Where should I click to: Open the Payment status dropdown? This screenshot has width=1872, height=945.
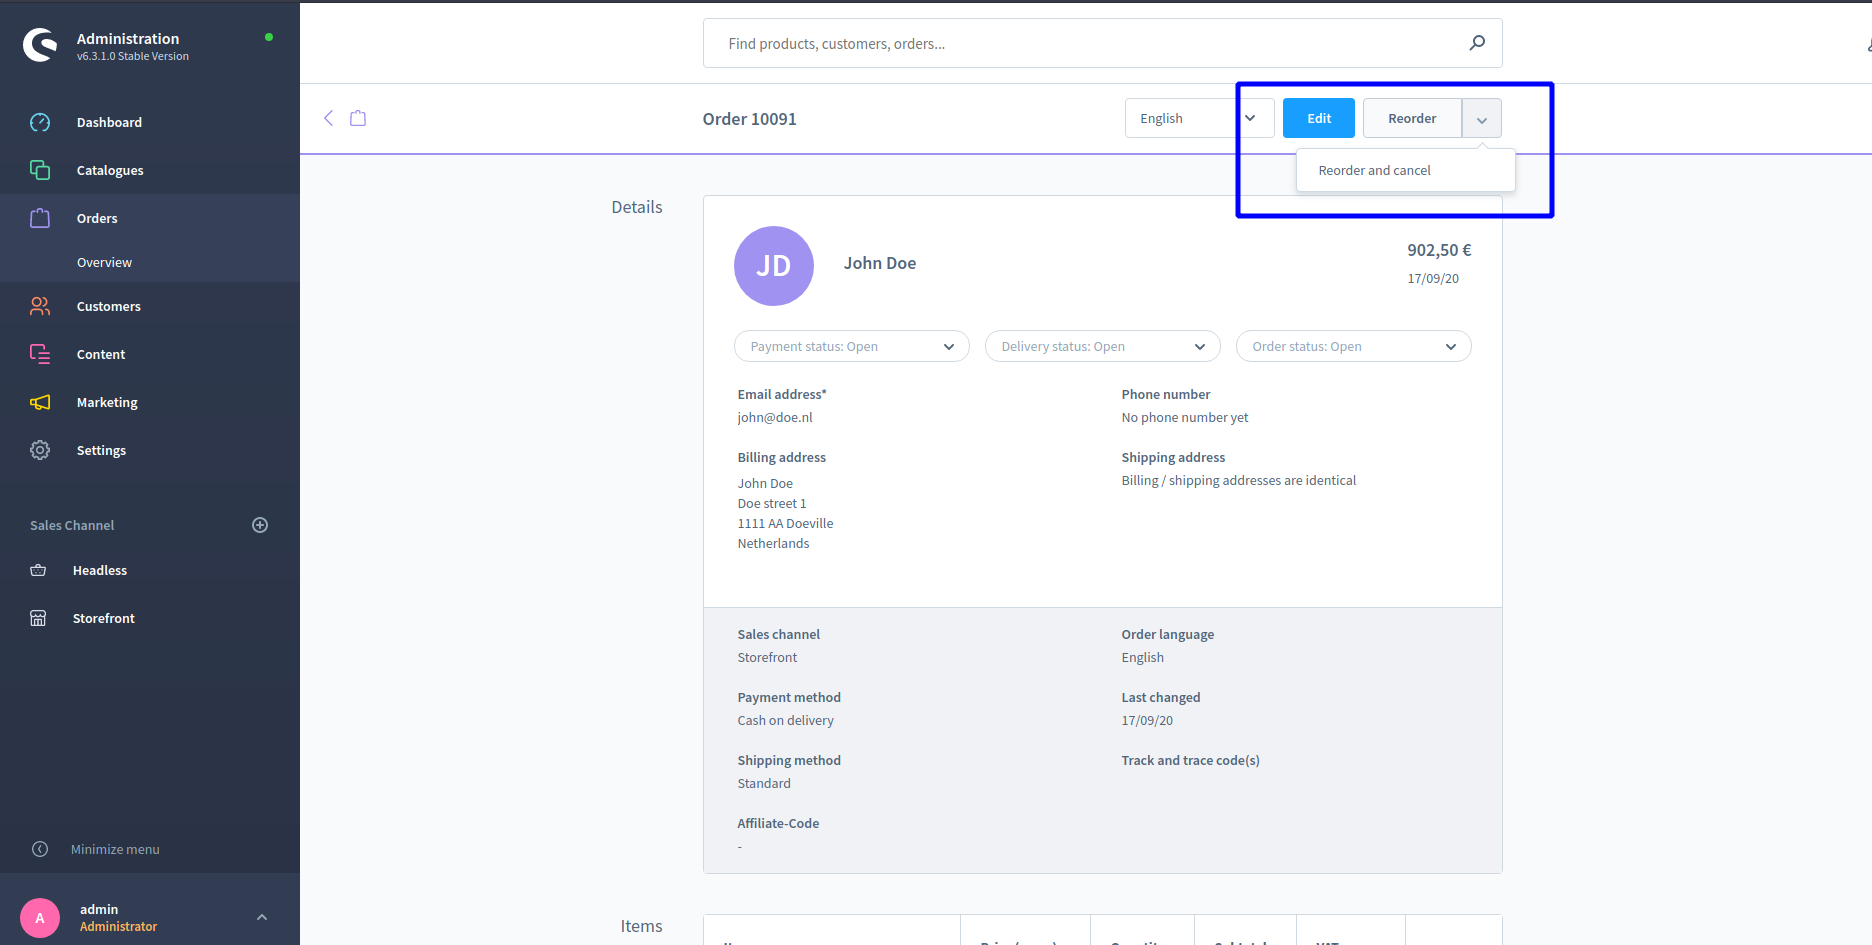point(852,346)
